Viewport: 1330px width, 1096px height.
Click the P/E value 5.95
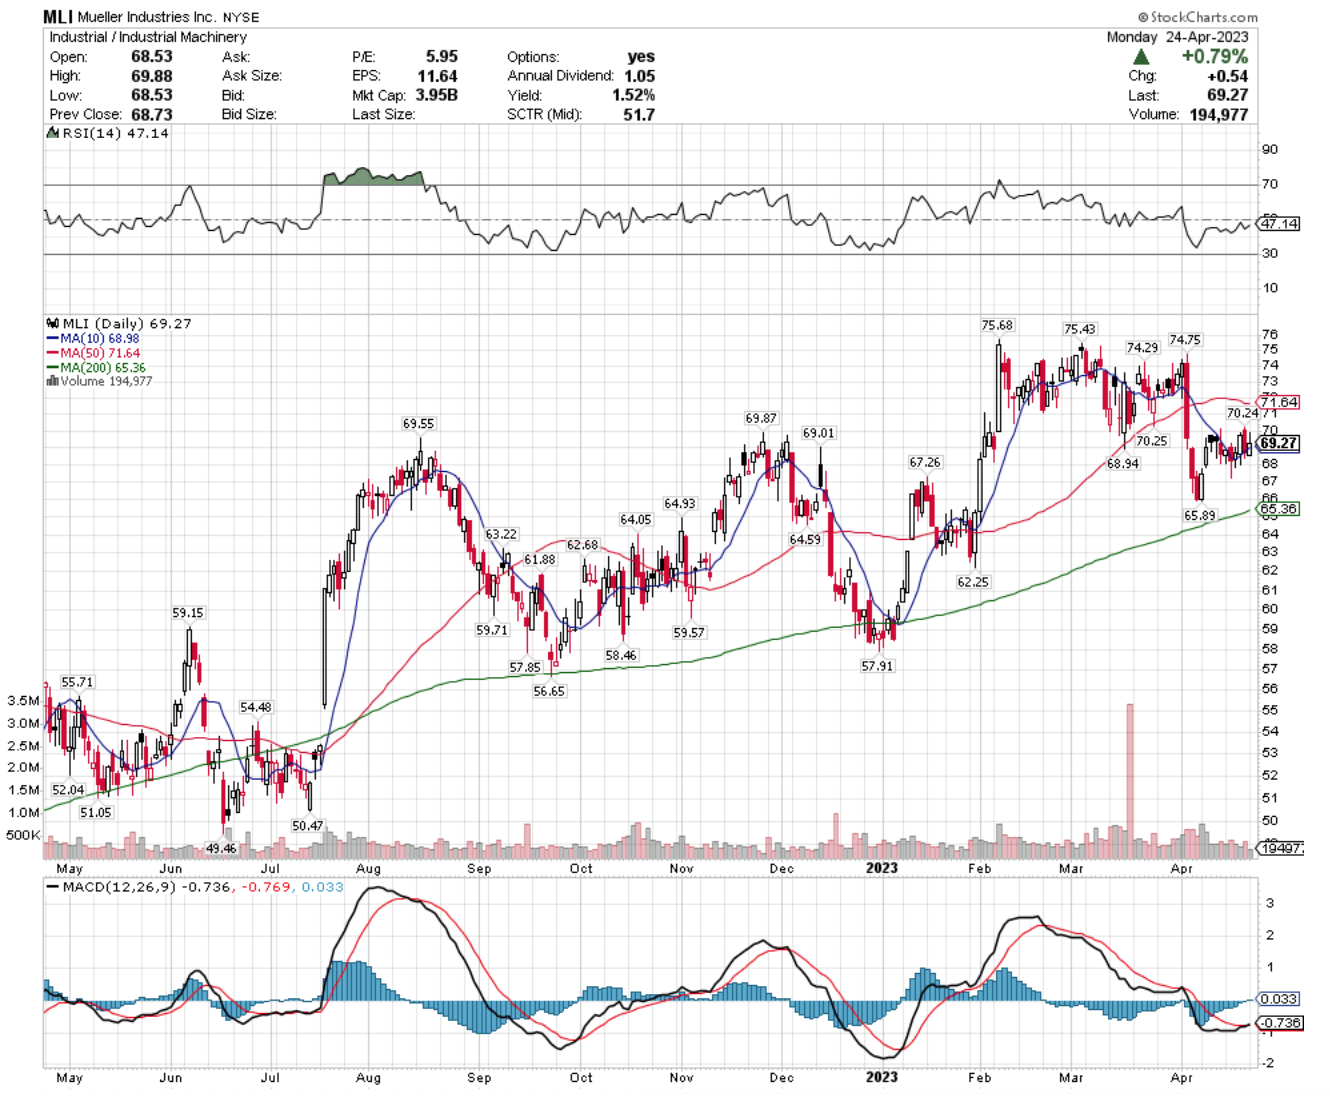coord(441,57)
